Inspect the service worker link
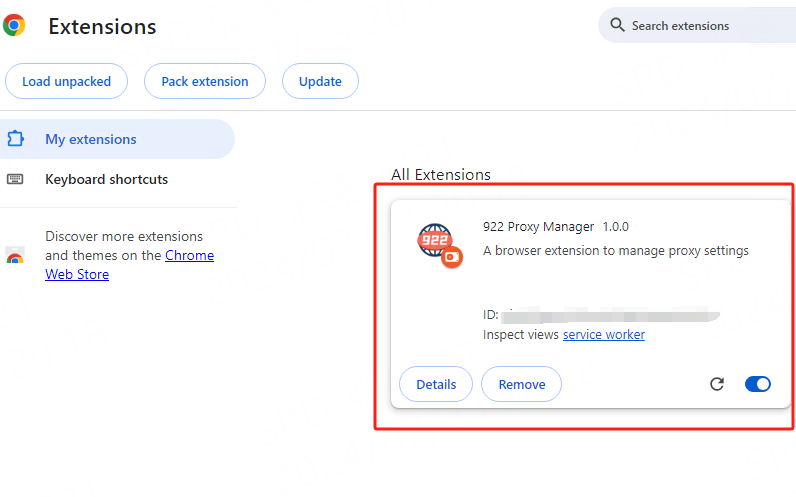The image size is (796, 497). tap(603, 335)
